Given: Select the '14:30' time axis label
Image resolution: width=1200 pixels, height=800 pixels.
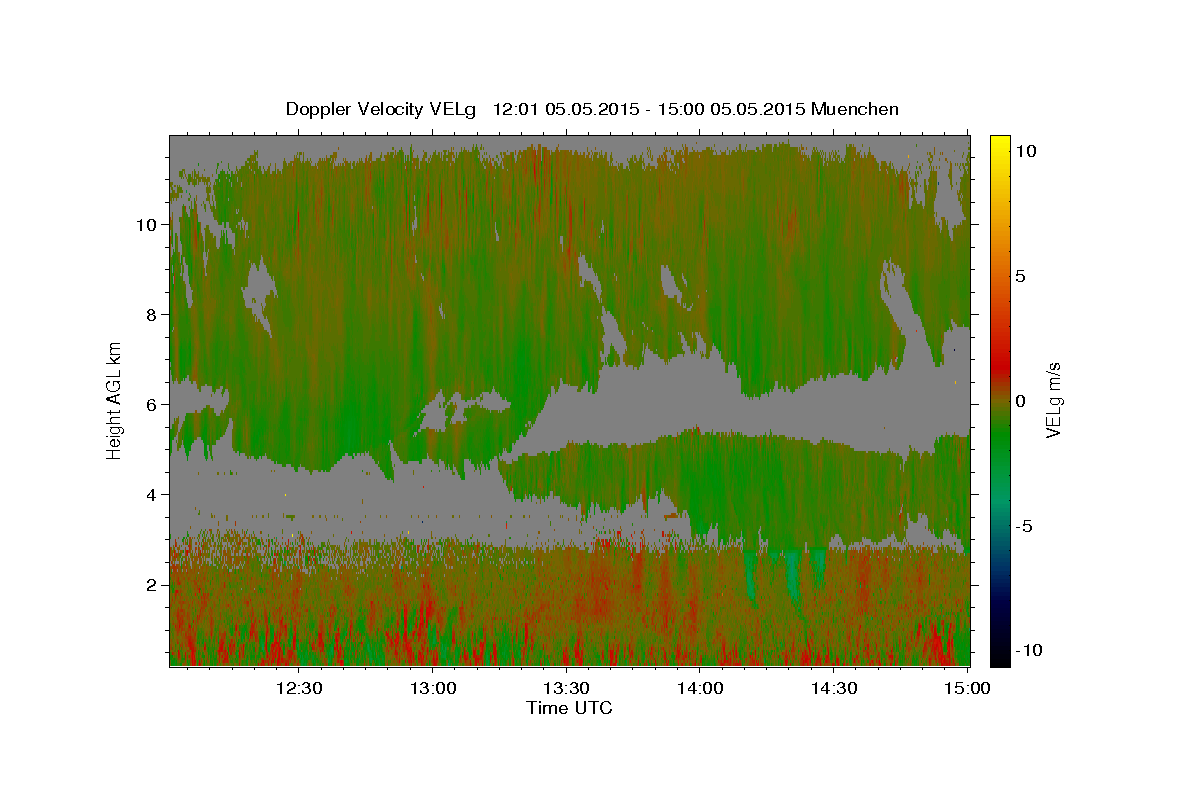Looking at the screenshot, I should pos(833,688).
